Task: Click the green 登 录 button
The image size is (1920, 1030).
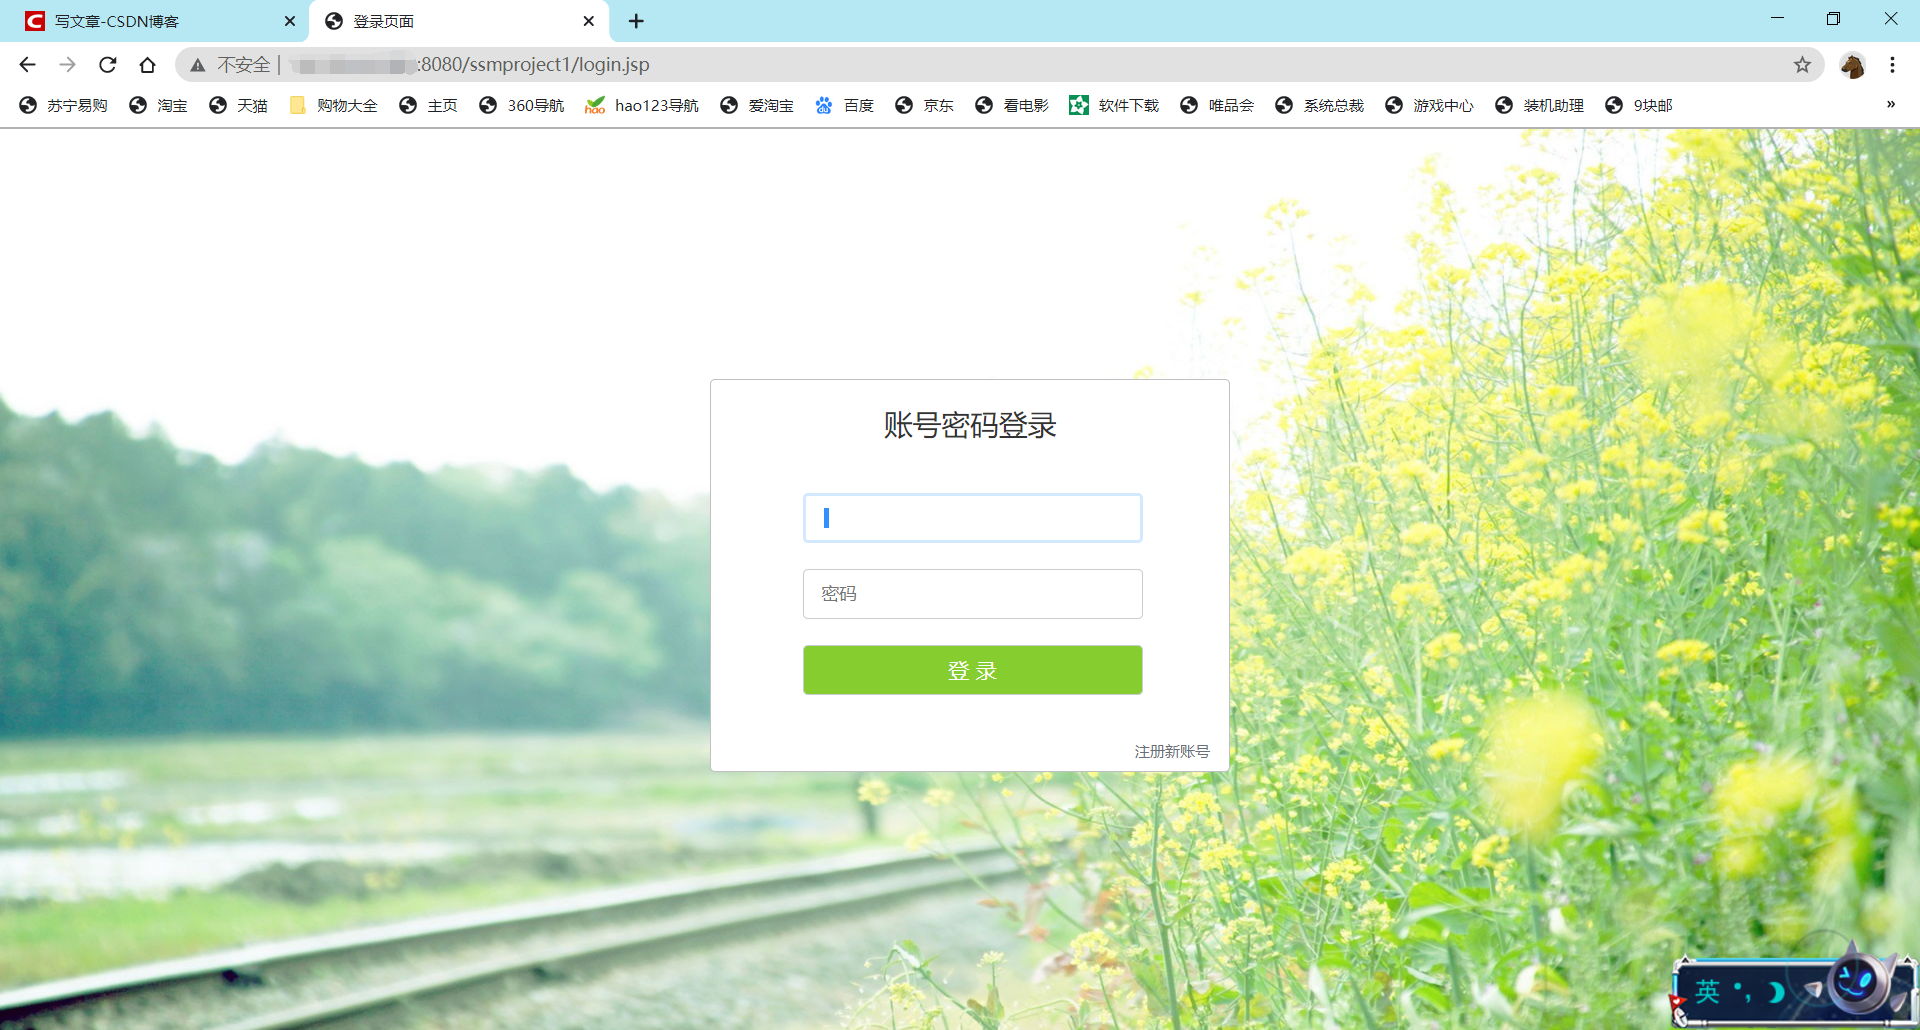Action: coord(971,670)
